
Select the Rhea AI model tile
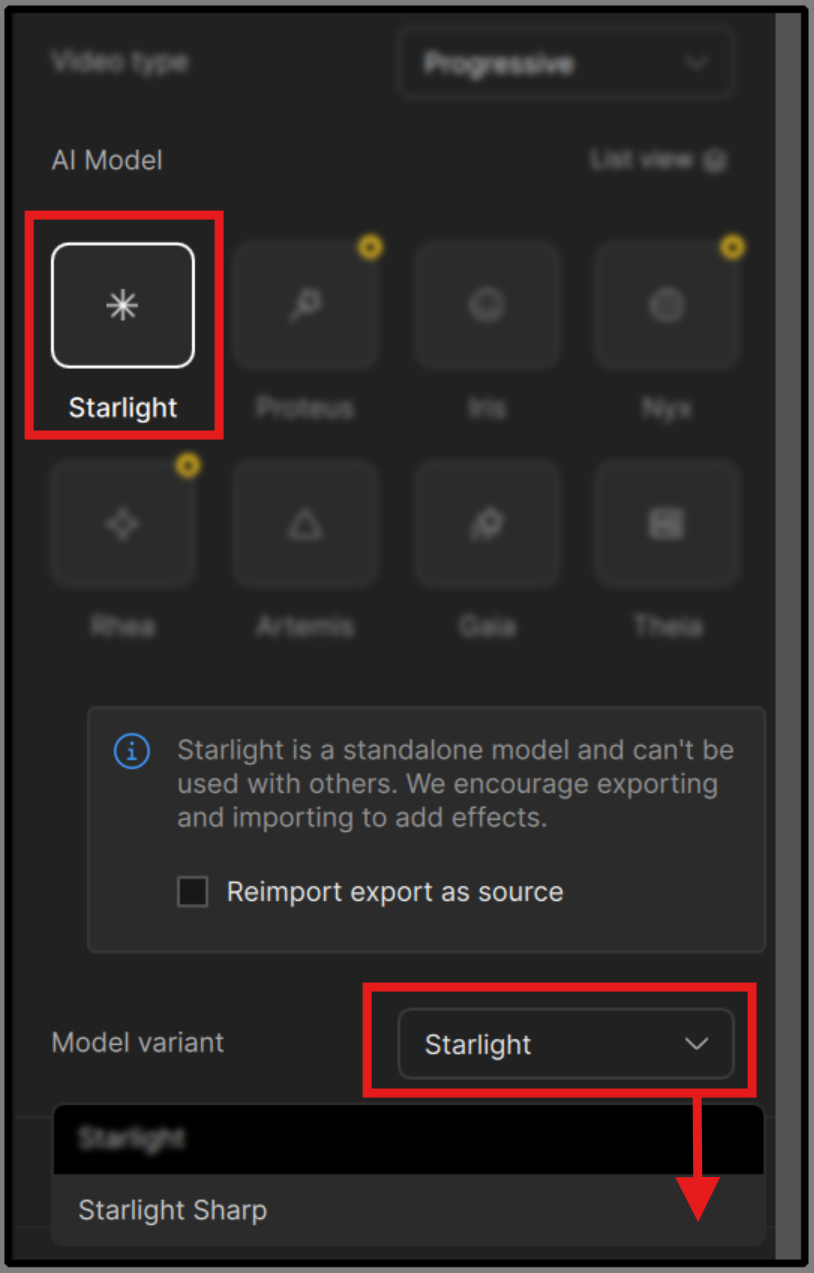click(122, 523)
